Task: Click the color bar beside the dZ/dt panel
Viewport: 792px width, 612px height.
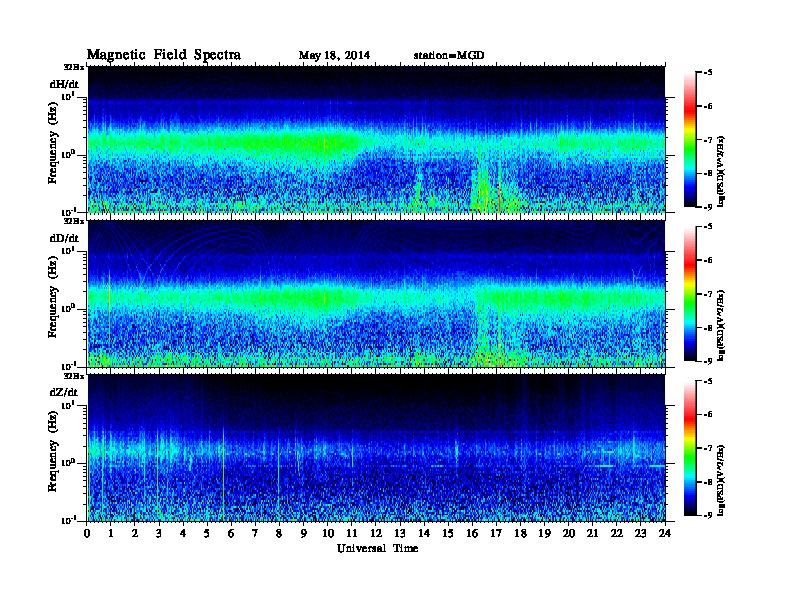Action: click(x=690, y=448)
